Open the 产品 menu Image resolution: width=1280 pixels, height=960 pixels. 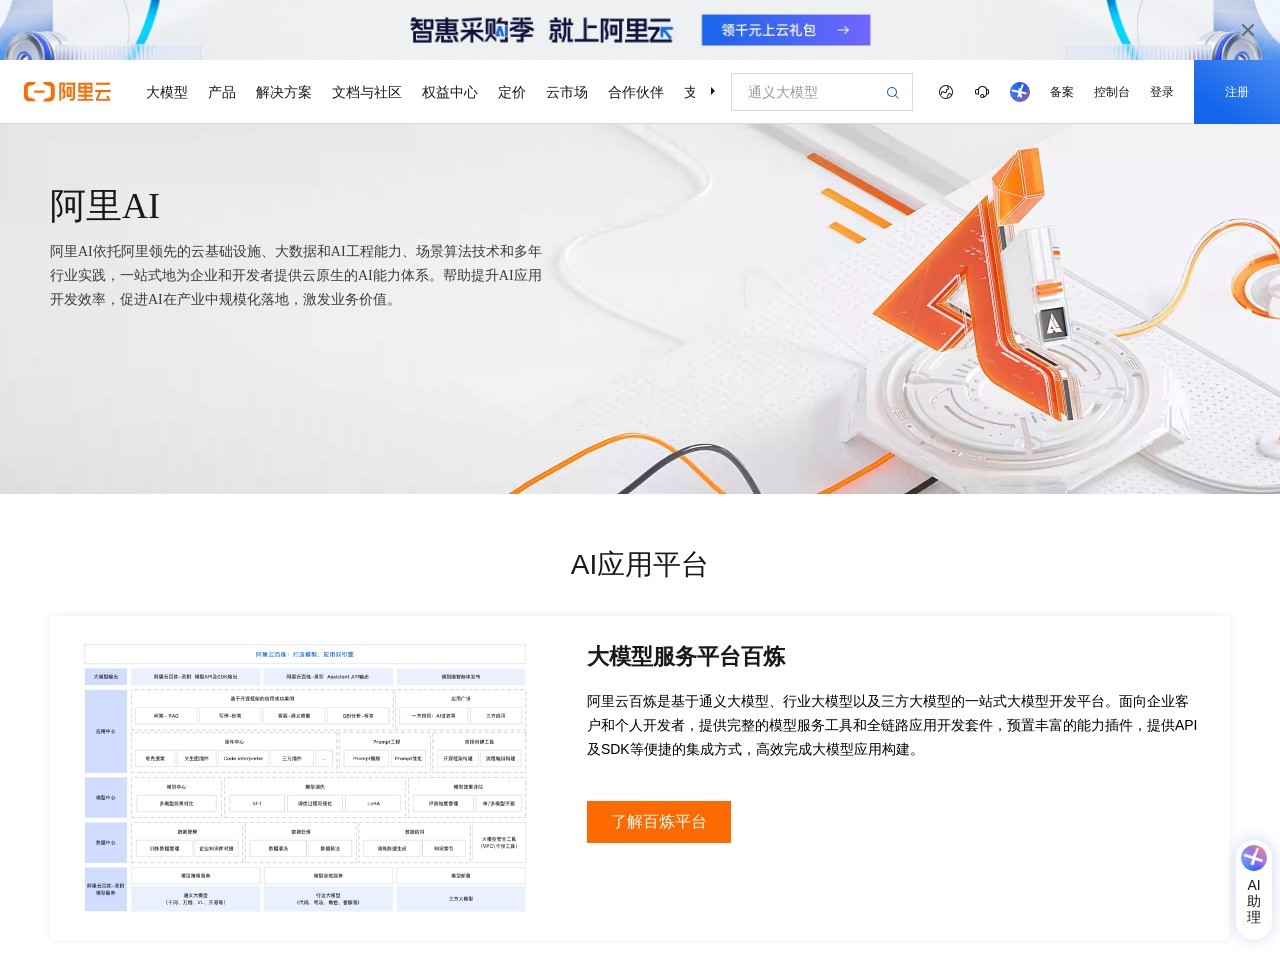[222, 92]
